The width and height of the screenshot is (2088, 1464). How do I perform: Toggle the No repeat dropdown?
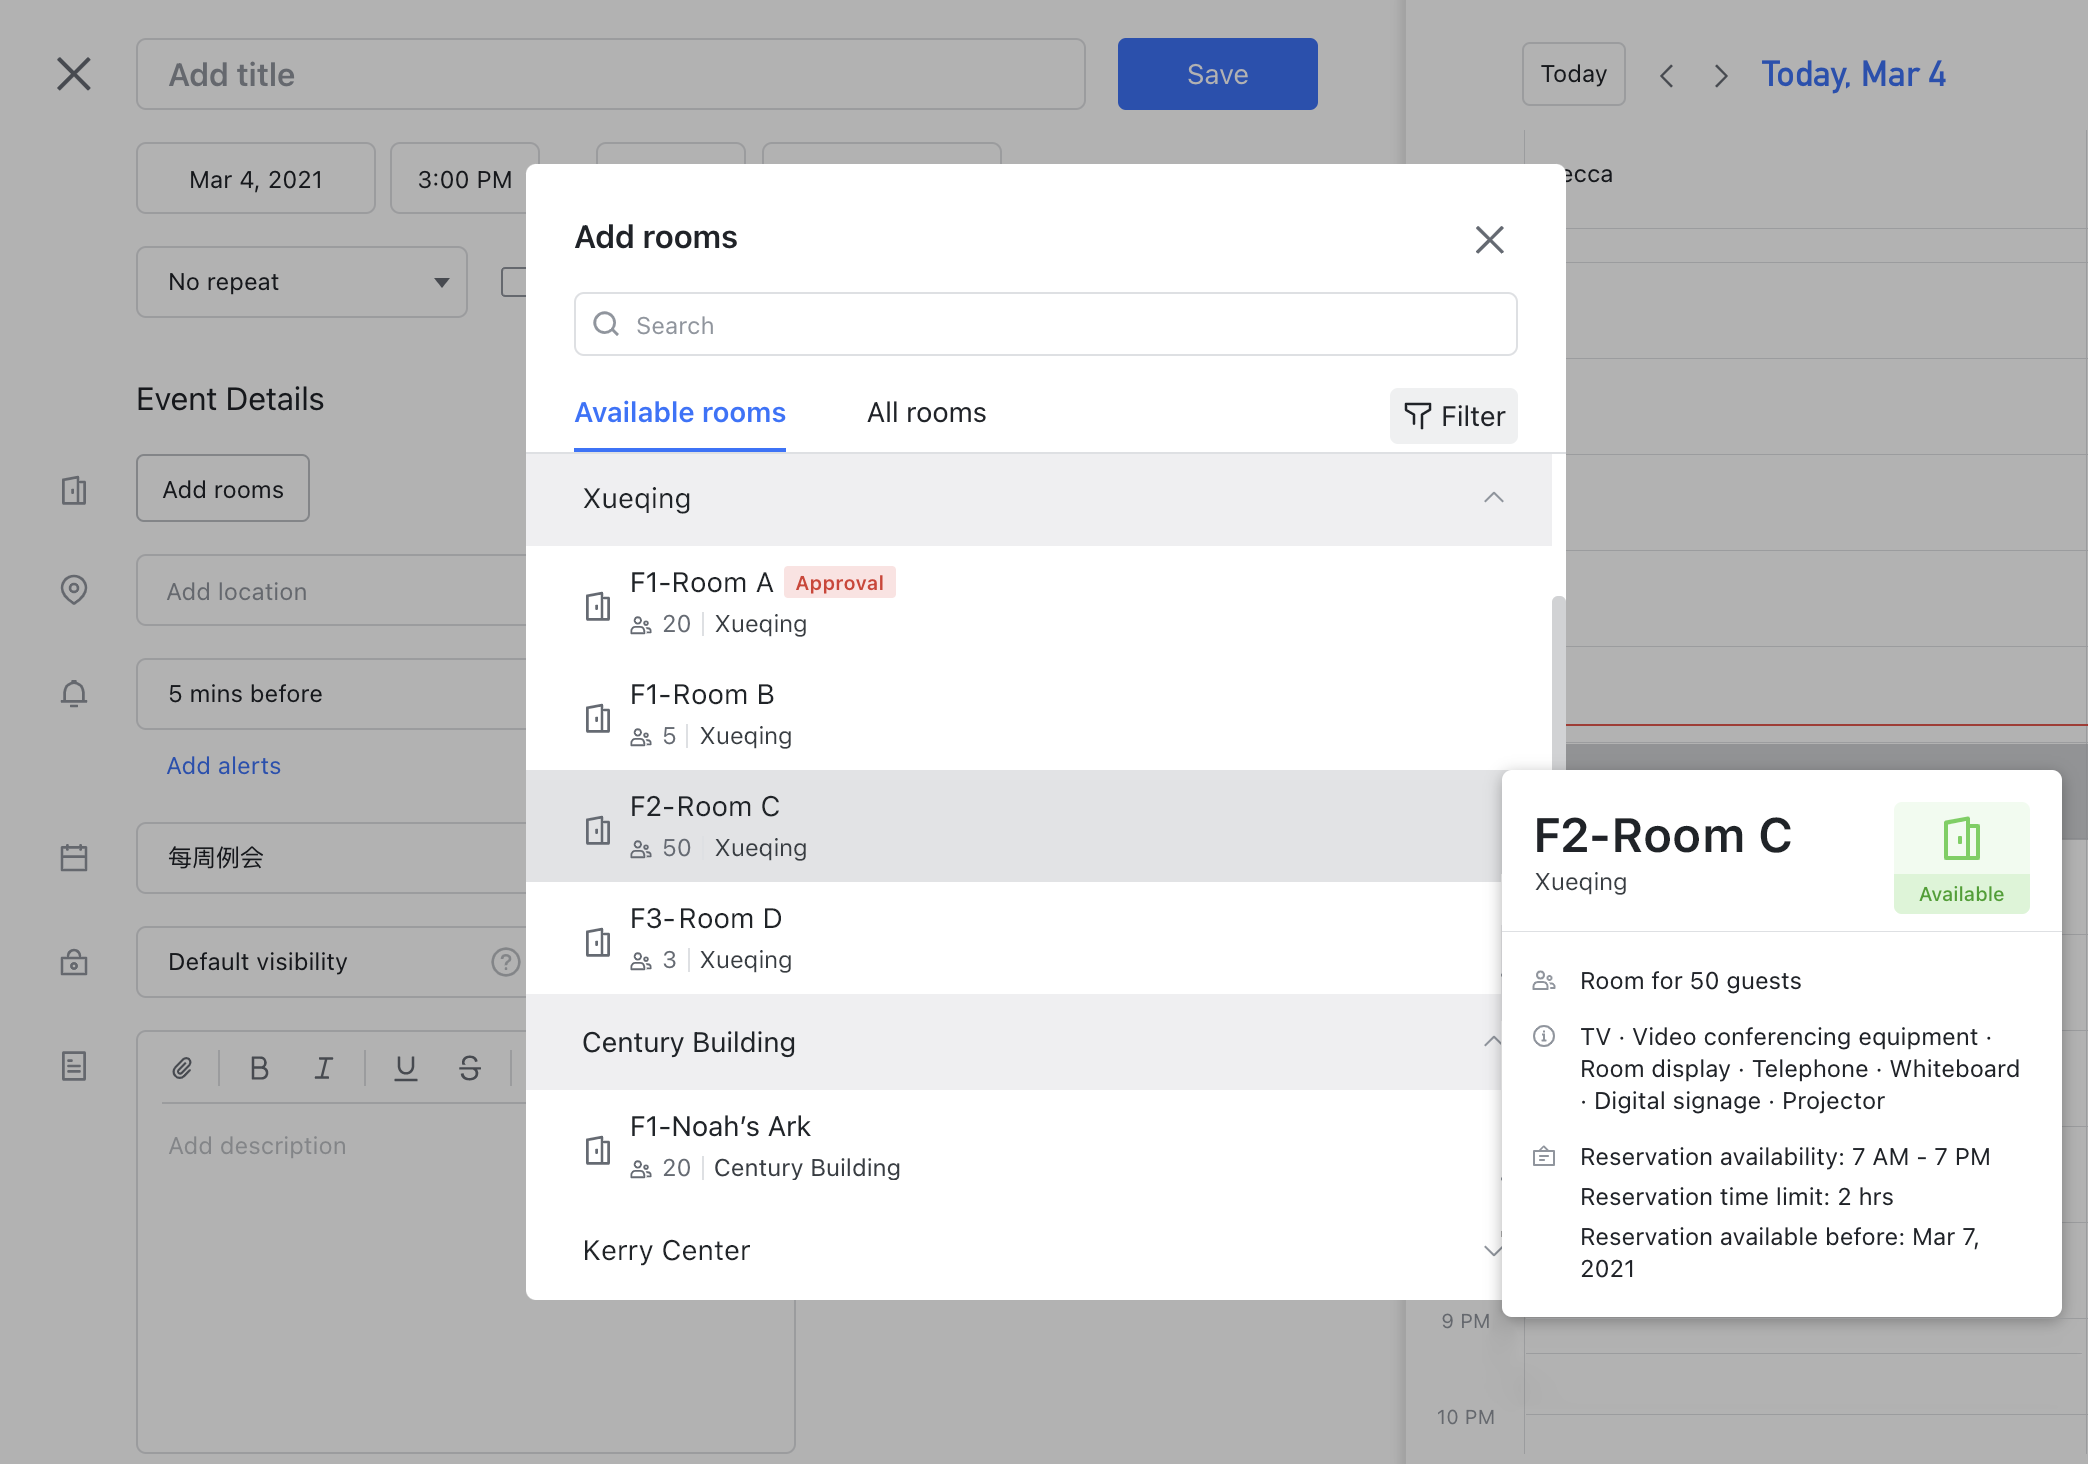[x=300, y=282]
